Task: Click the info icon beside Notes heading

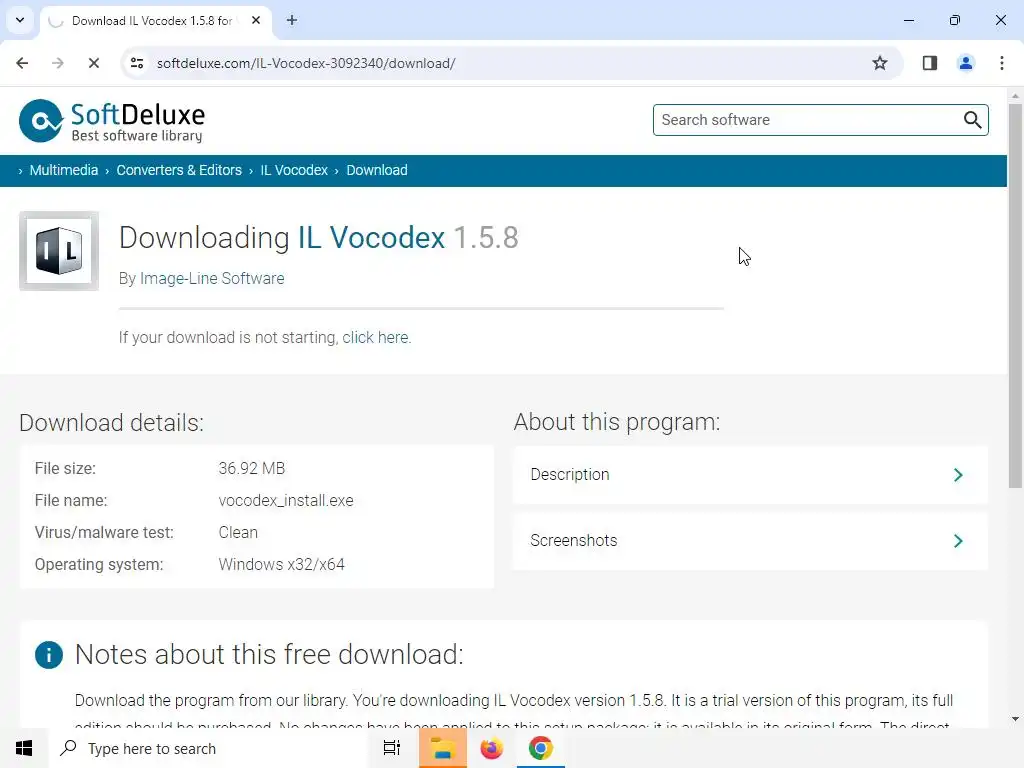Action: click(49, 654)
